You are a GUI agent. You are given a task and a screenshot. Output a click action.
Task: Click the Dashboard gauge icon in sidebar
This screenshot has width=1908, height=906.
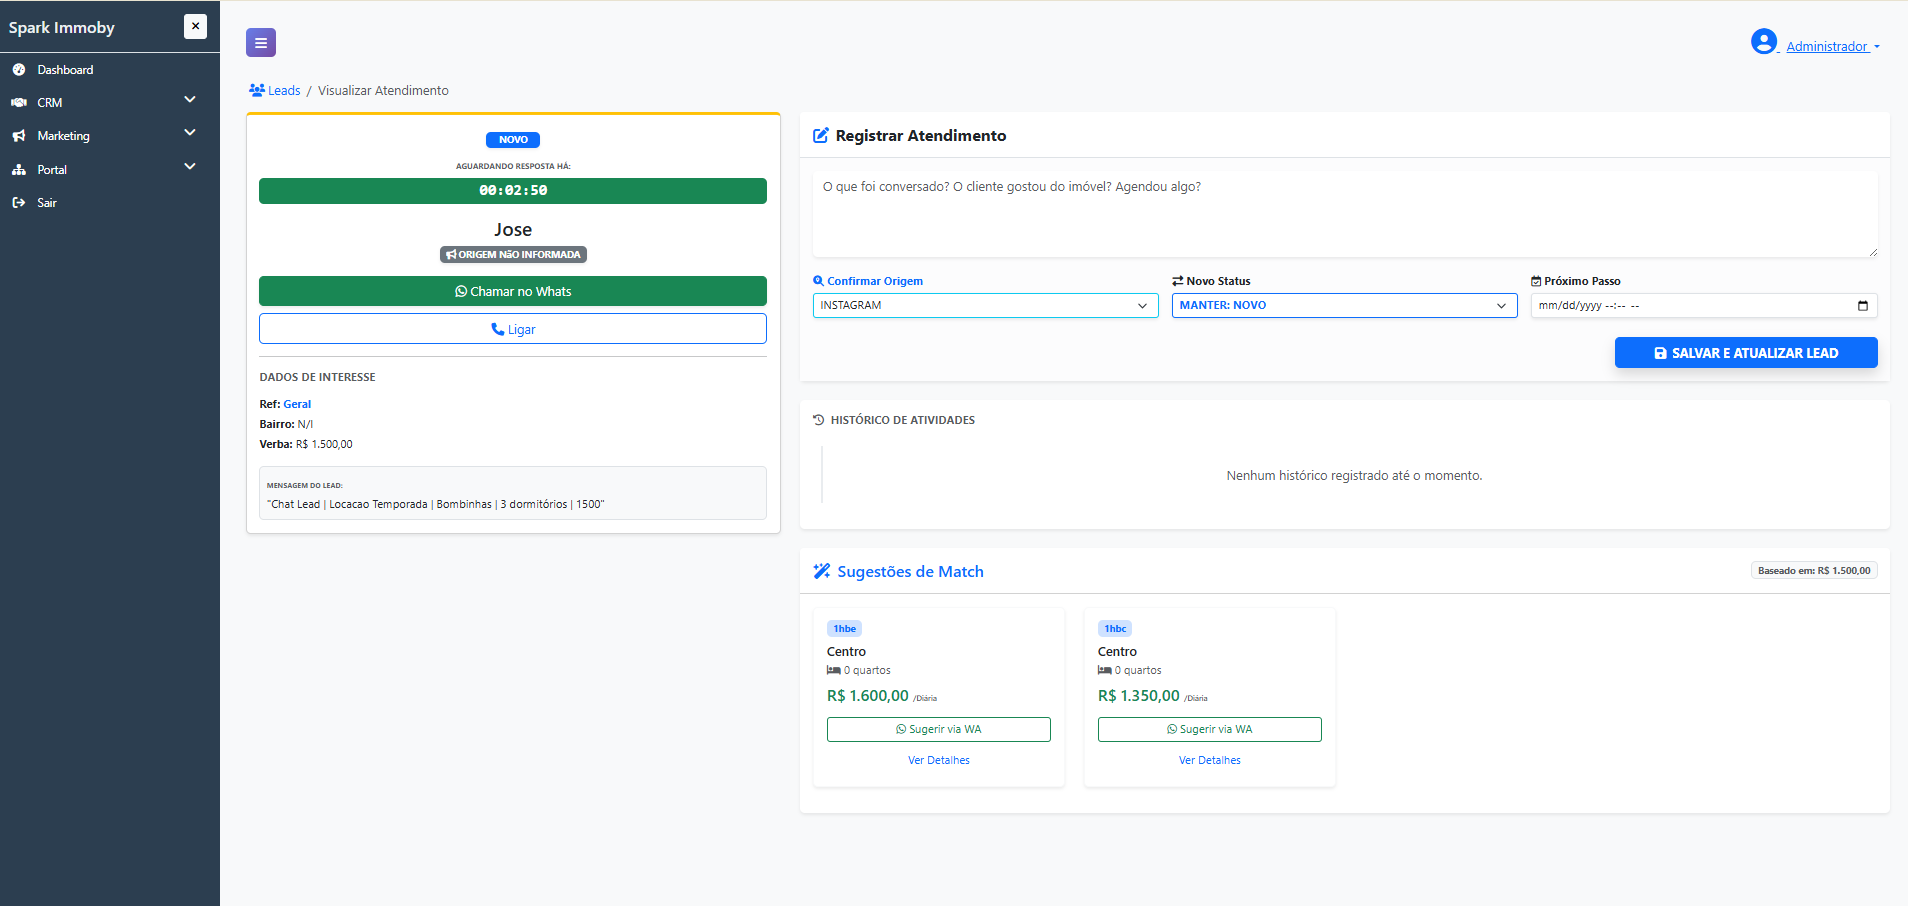pyautogui.click(x=19, y=70)
